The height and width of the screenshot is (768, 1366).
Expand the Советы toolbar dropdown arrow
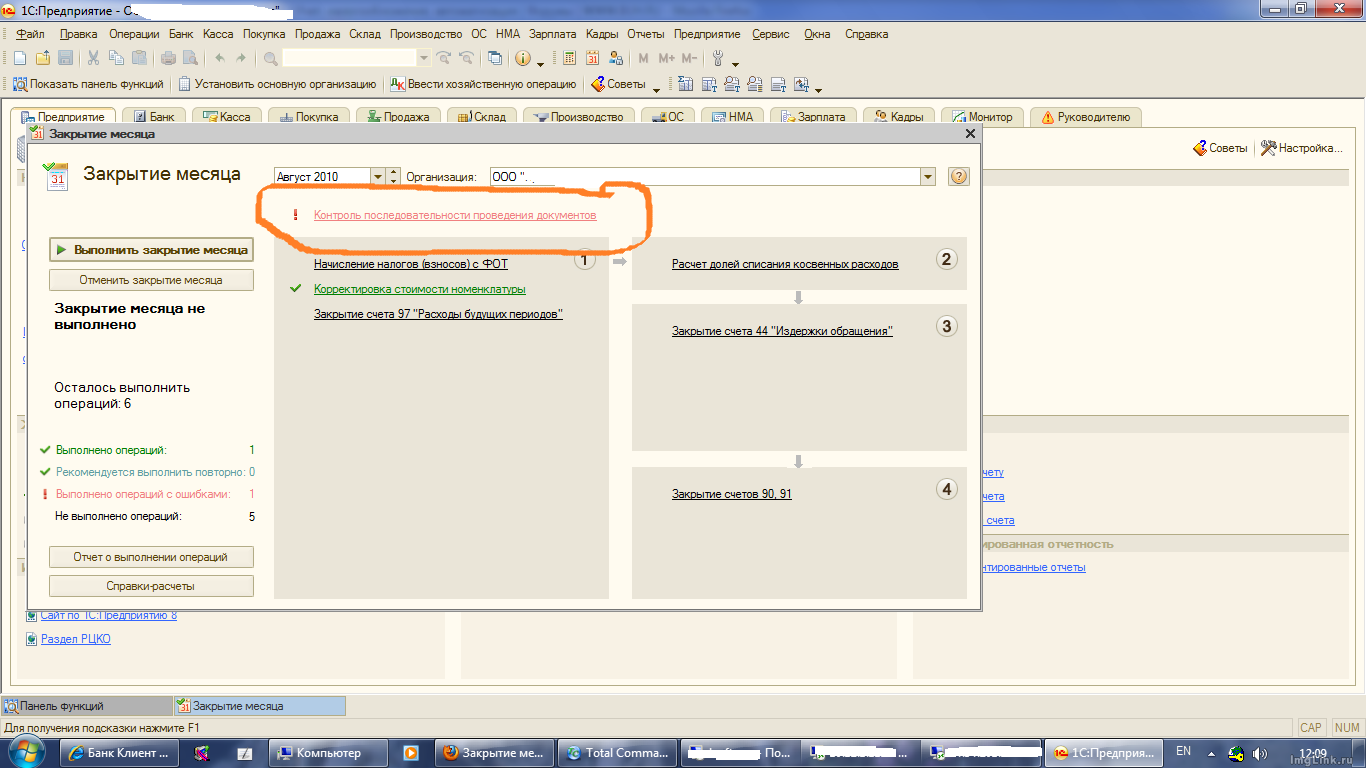click(x=656, y=86)
